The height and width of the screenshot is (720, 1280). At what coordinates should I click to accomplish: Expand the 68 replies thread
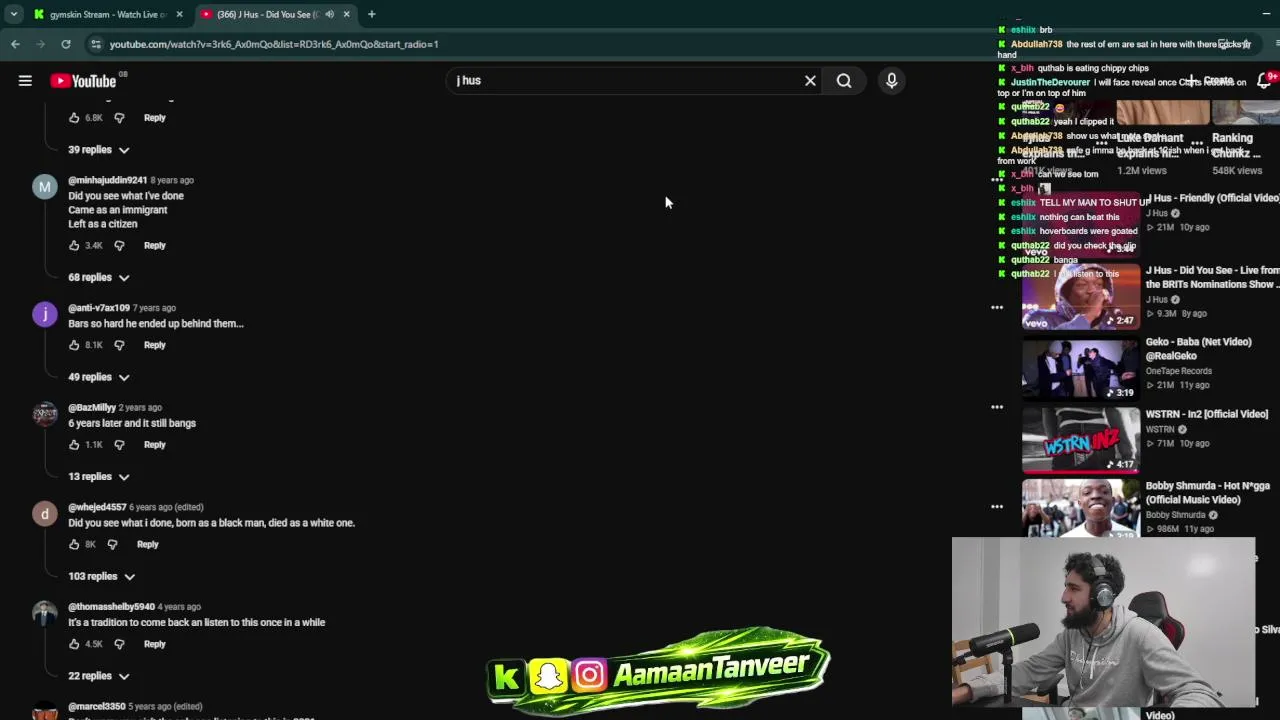pos(98,278)
